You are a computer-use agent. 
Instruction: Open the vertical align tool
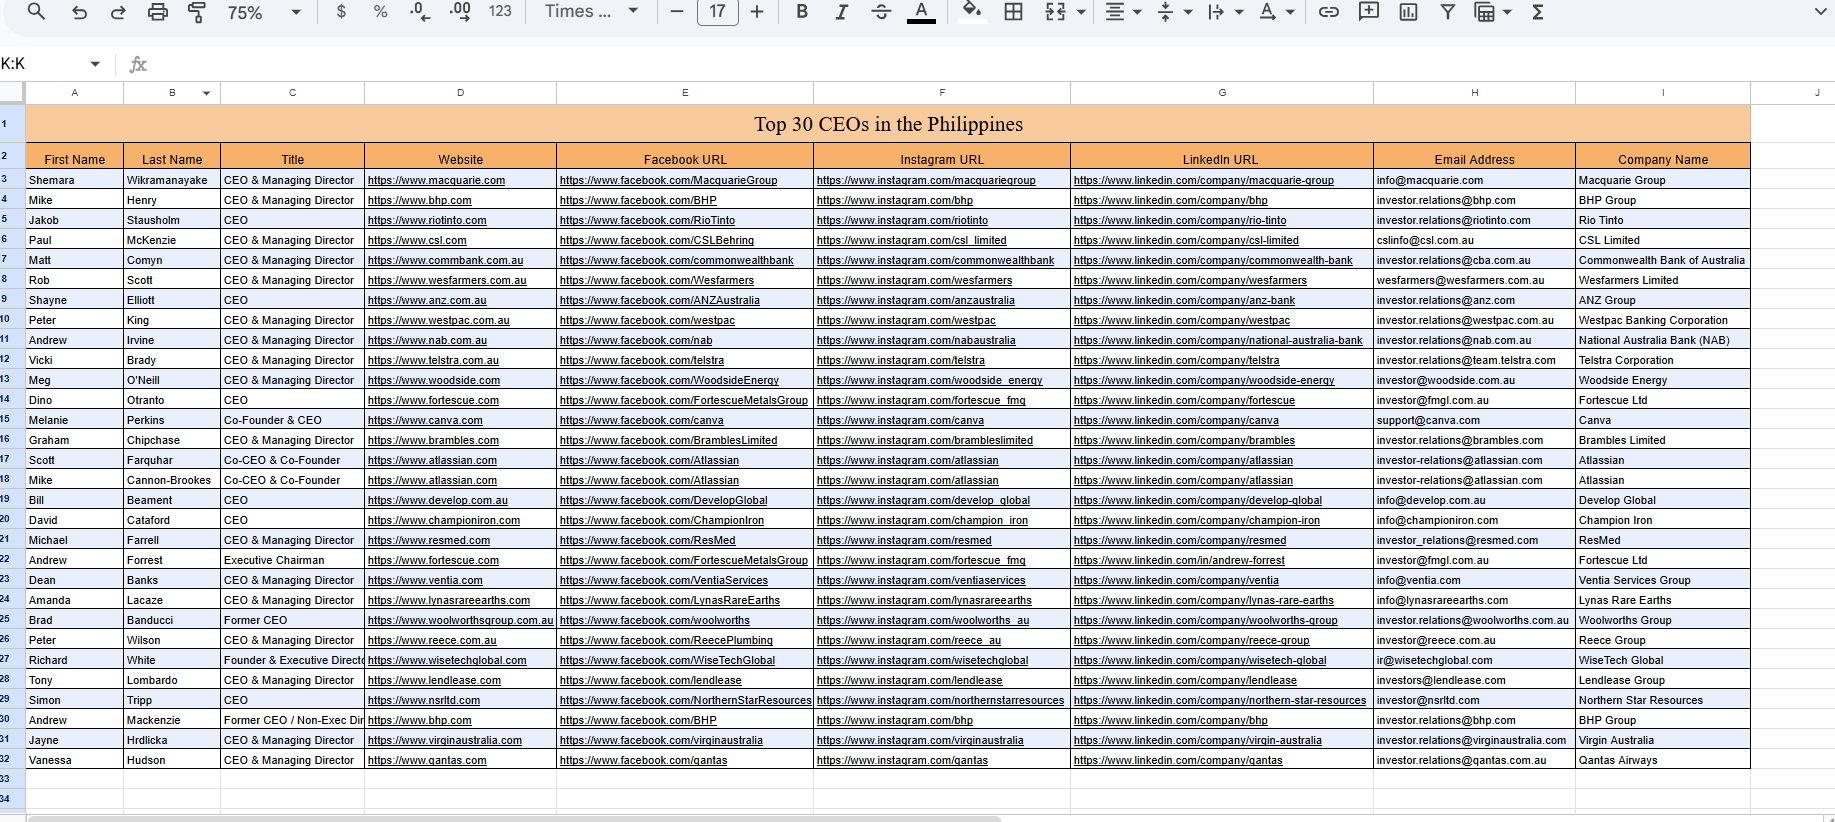click(x=1165, y=12)
